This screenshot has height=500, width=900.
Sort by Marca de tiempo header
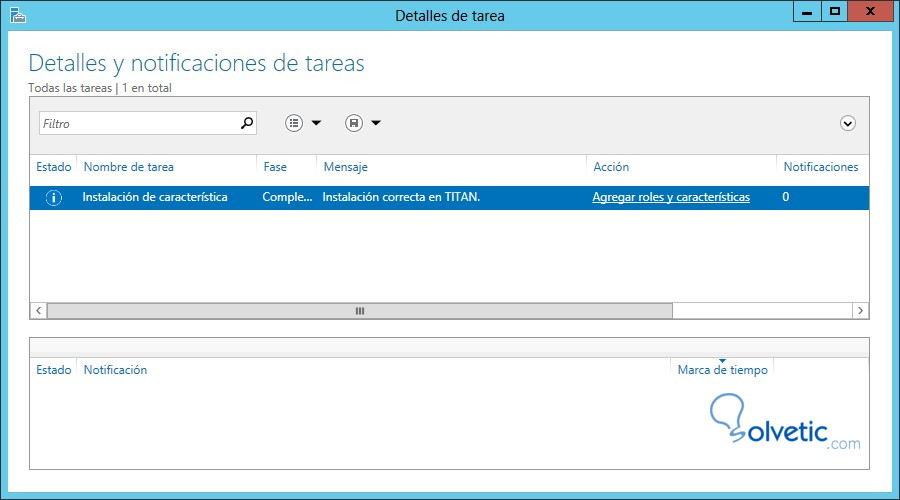722,370
